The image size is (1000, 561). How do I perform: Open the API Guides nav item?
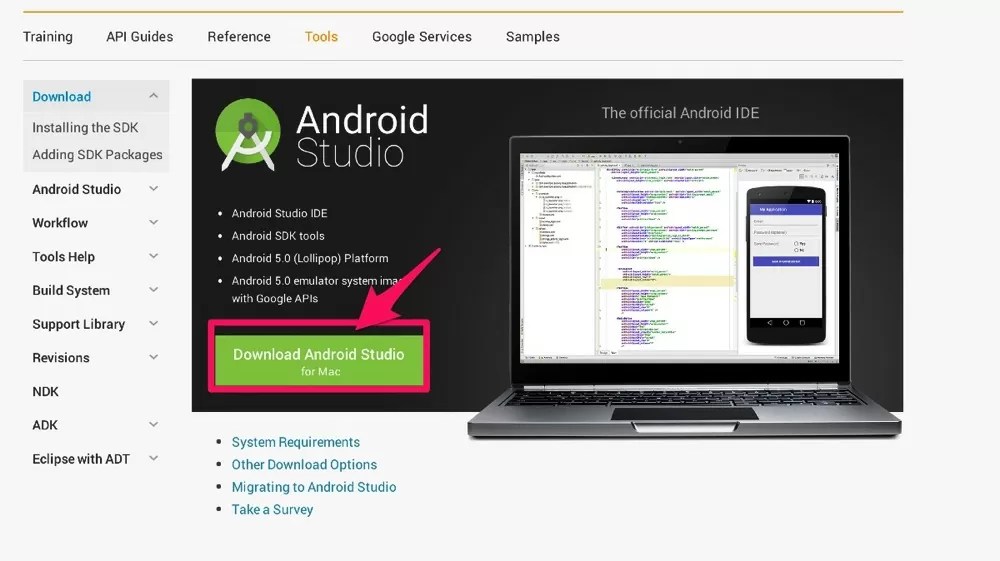tap(140, 37)
